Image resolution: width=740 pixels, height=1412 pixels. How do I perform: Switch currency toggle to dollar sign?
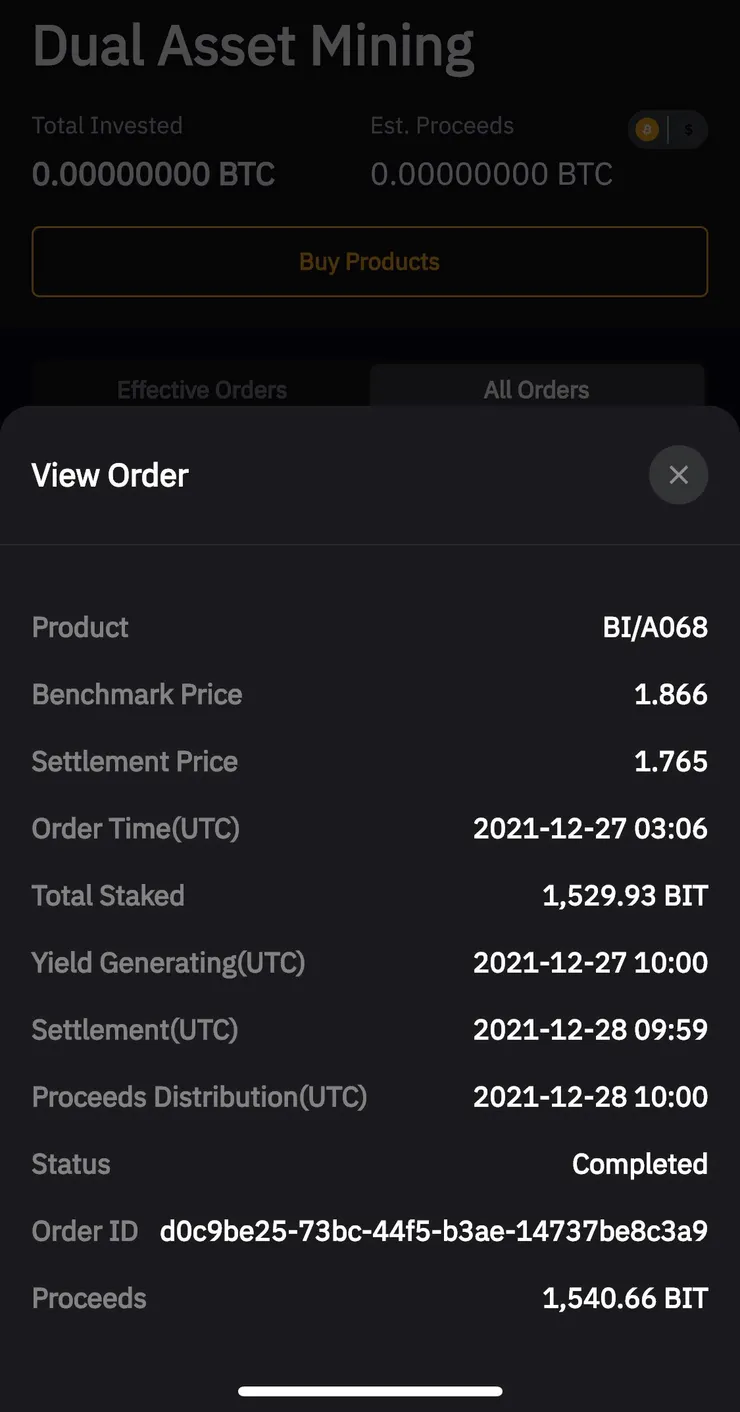click(x=688, y=130)
